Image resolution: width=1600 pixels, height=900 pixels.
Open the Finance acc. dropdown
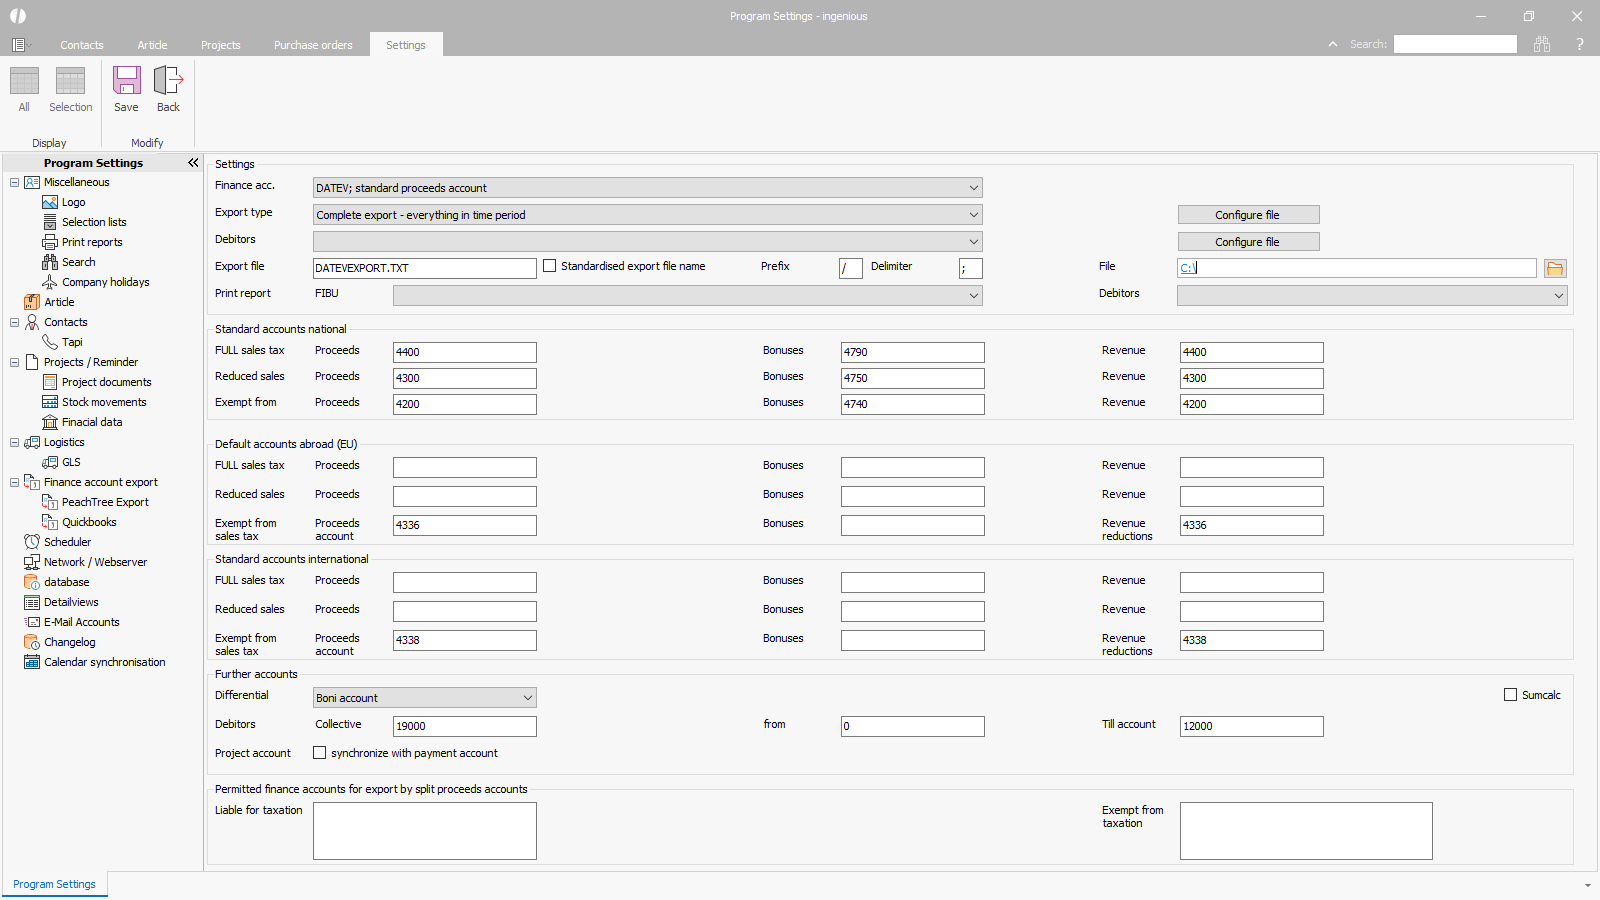coord(647,188)
